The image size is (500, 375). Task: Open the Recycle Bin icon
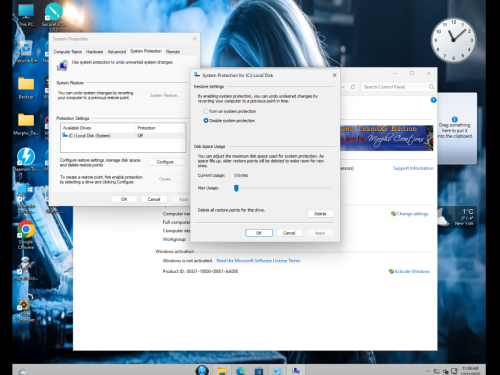26,52
